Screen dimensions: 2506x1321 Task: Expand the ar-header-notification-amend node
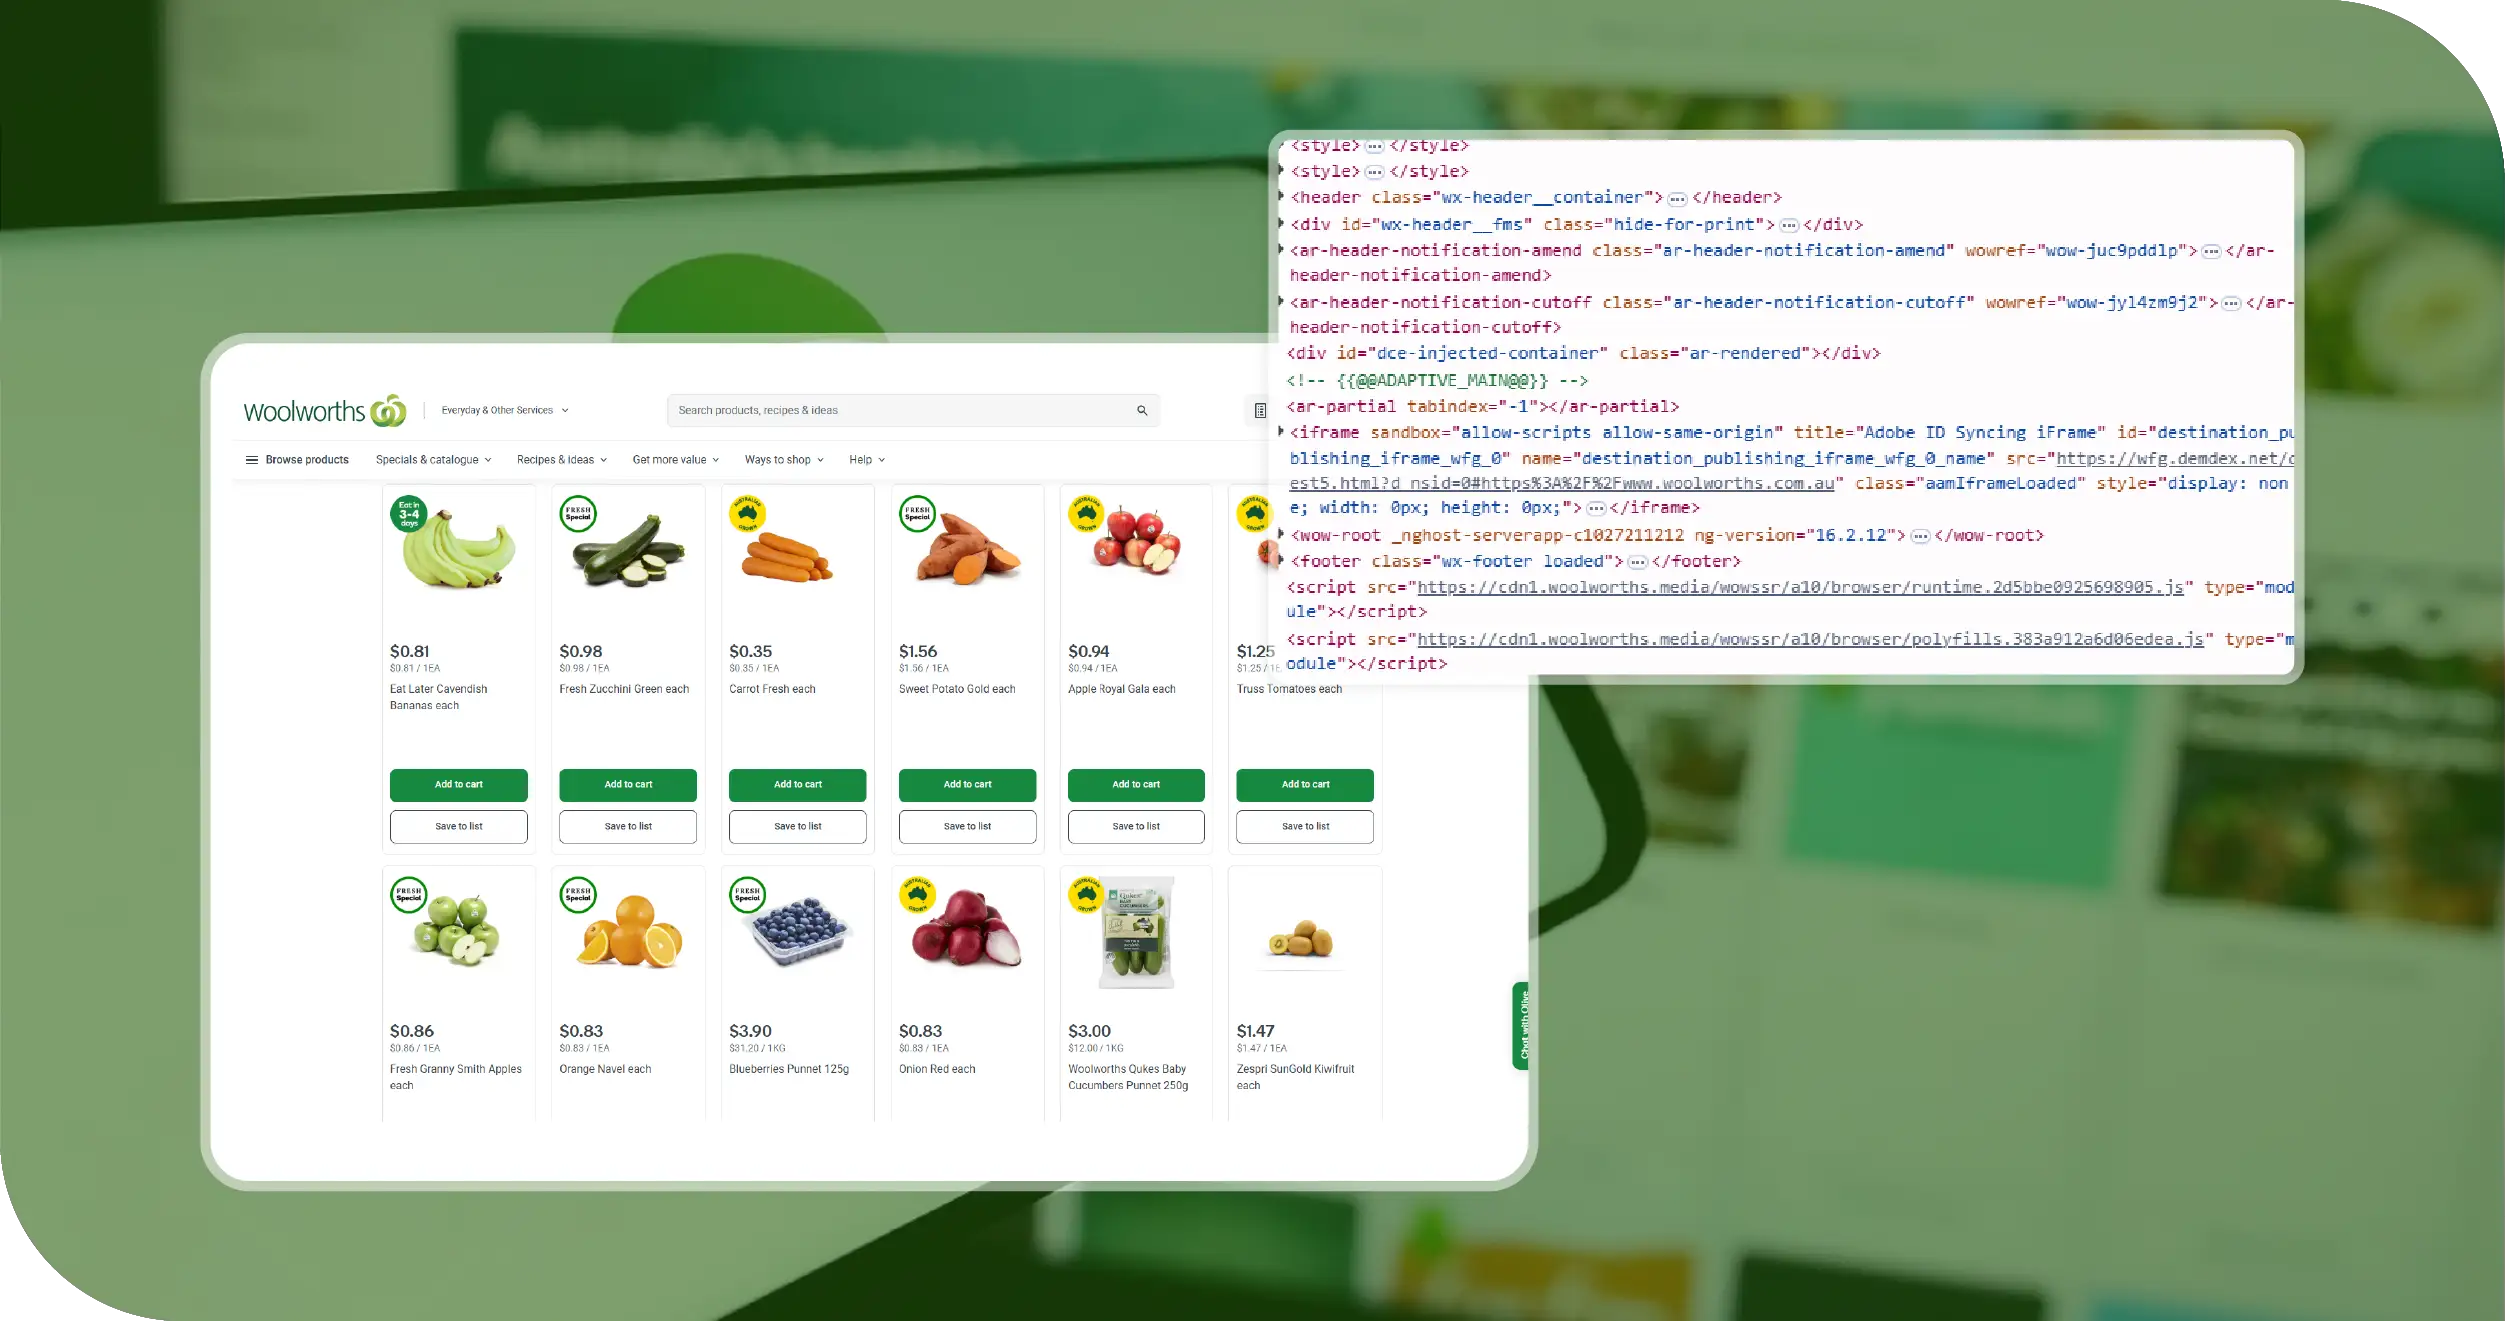tap(1281, 249)
